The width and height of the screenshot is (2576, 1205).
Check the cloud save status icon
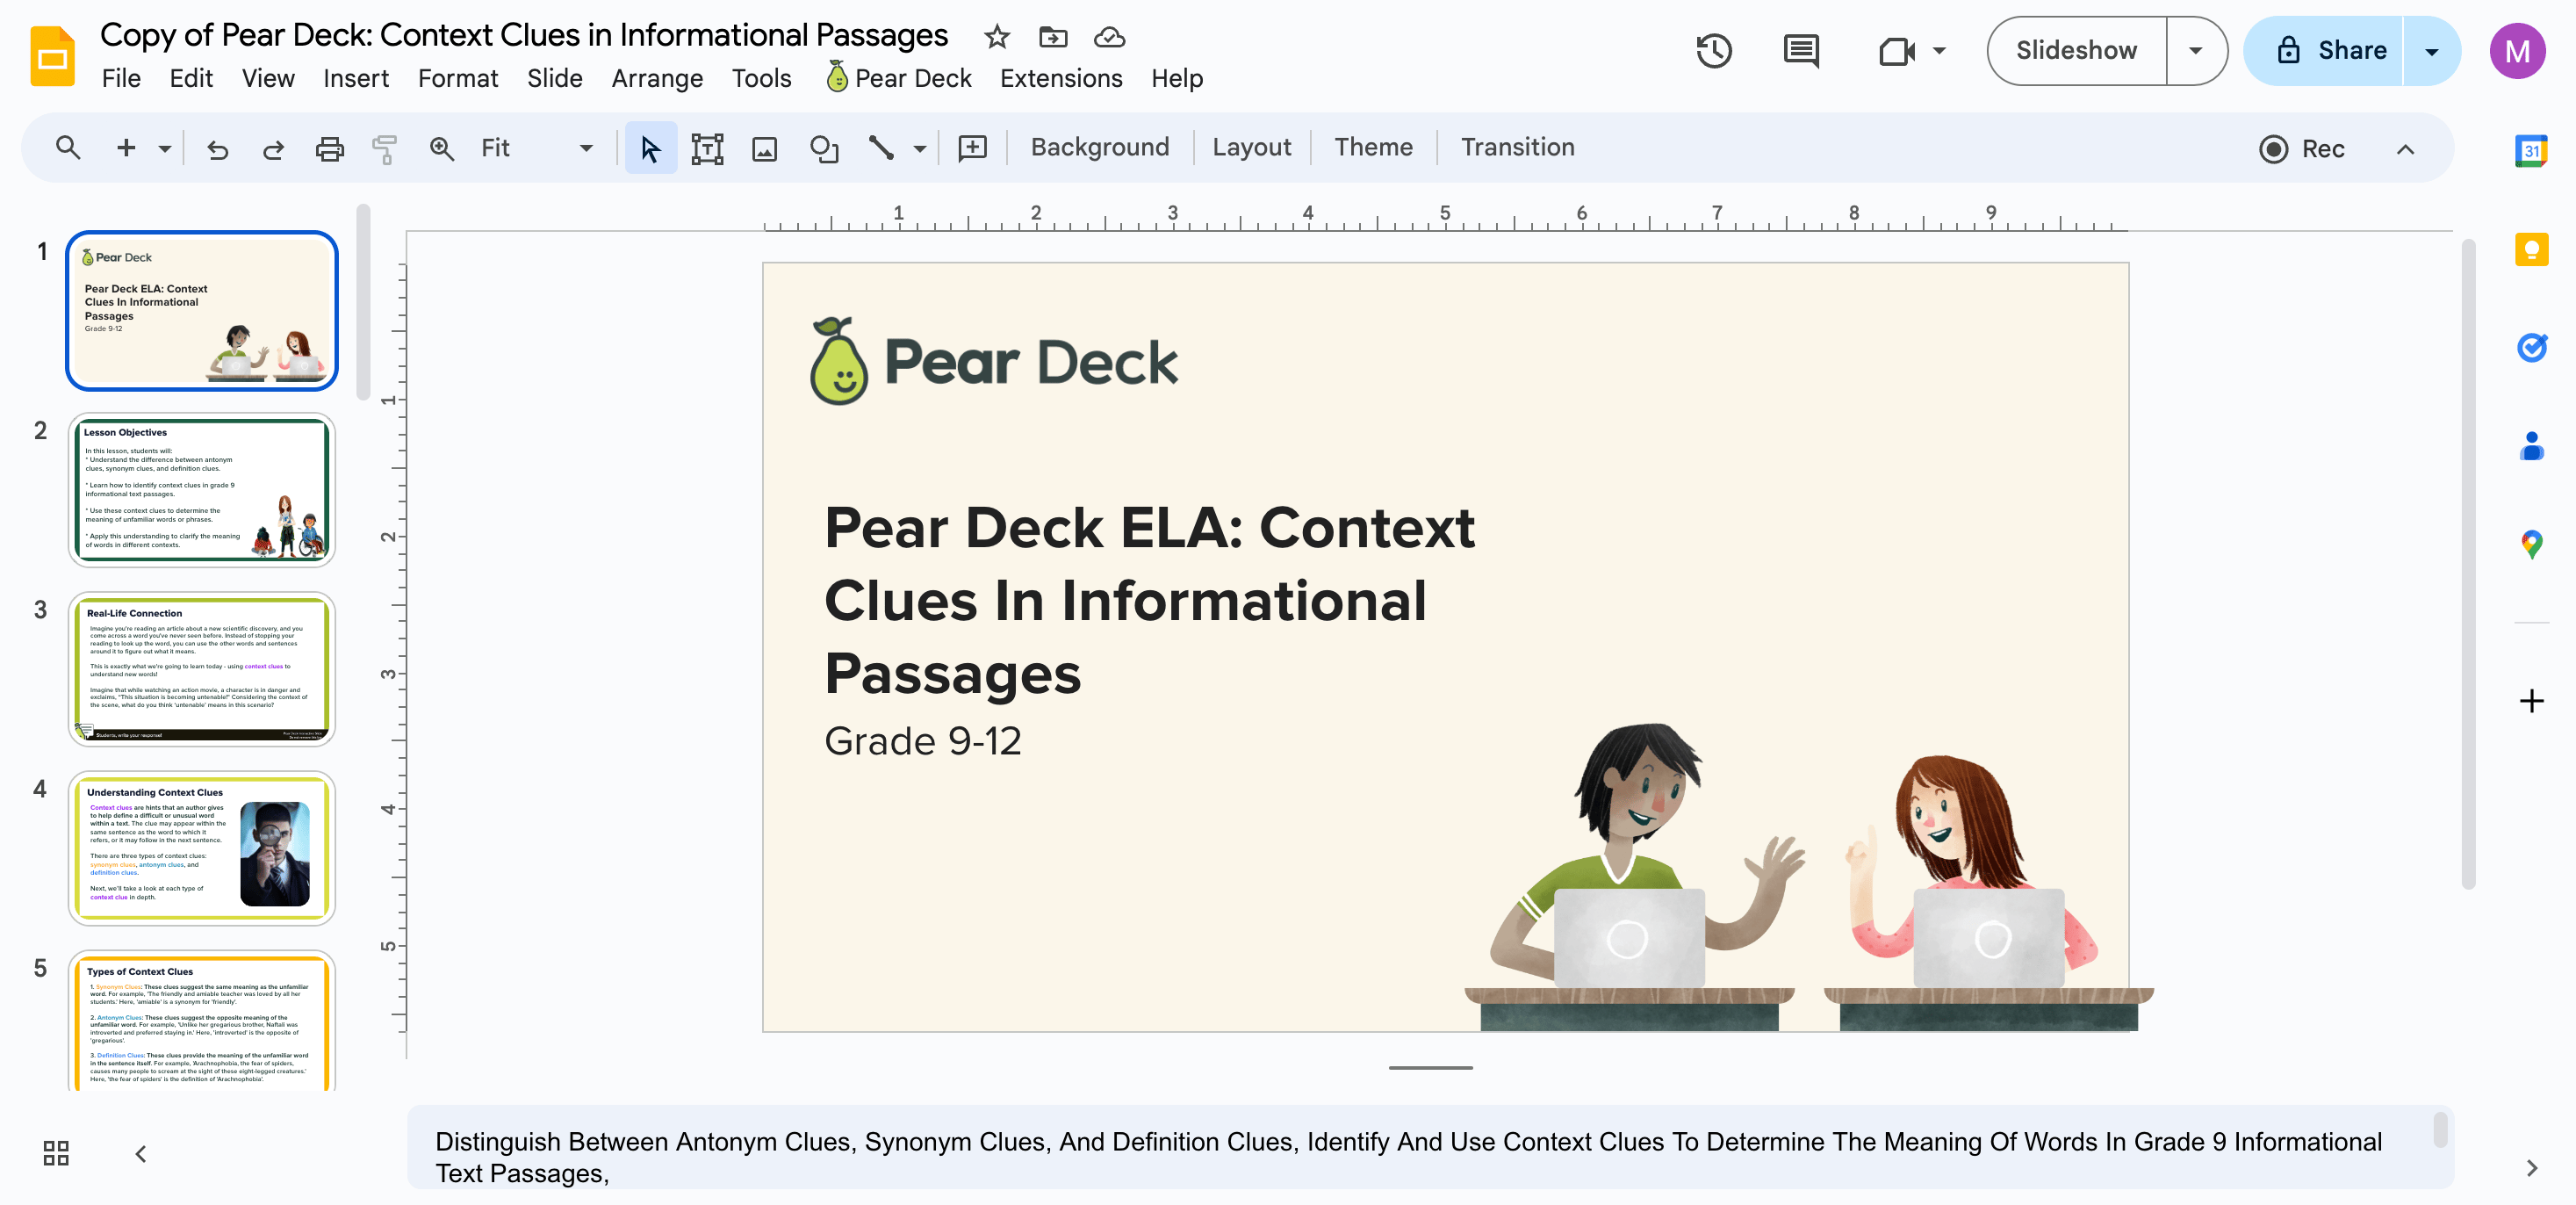coord(1109,37)
